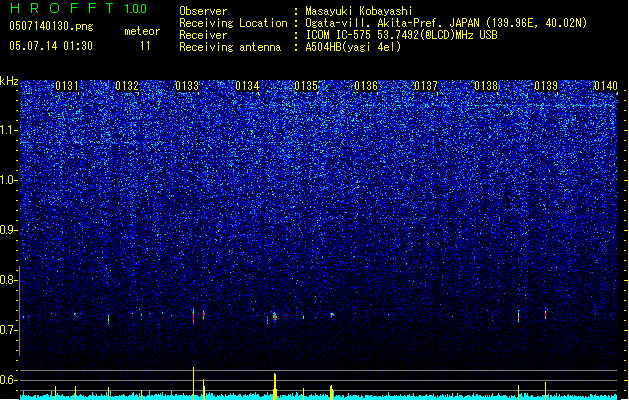
Task: Click antenna text A504HB(yagi 4el)
Action: [353, 47]
